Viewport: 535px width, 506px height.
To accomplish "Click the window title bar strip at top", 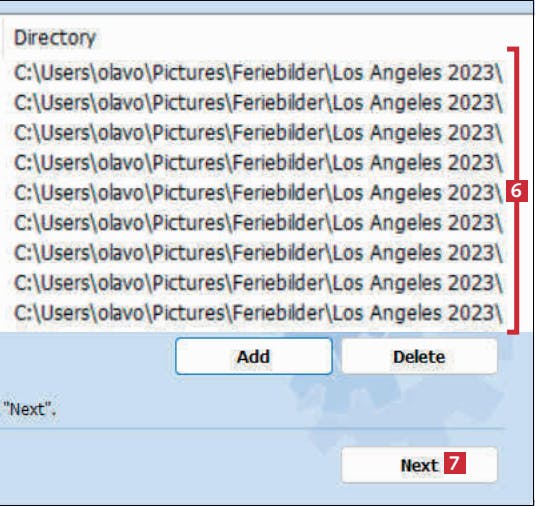I will [x=268, y=7].
